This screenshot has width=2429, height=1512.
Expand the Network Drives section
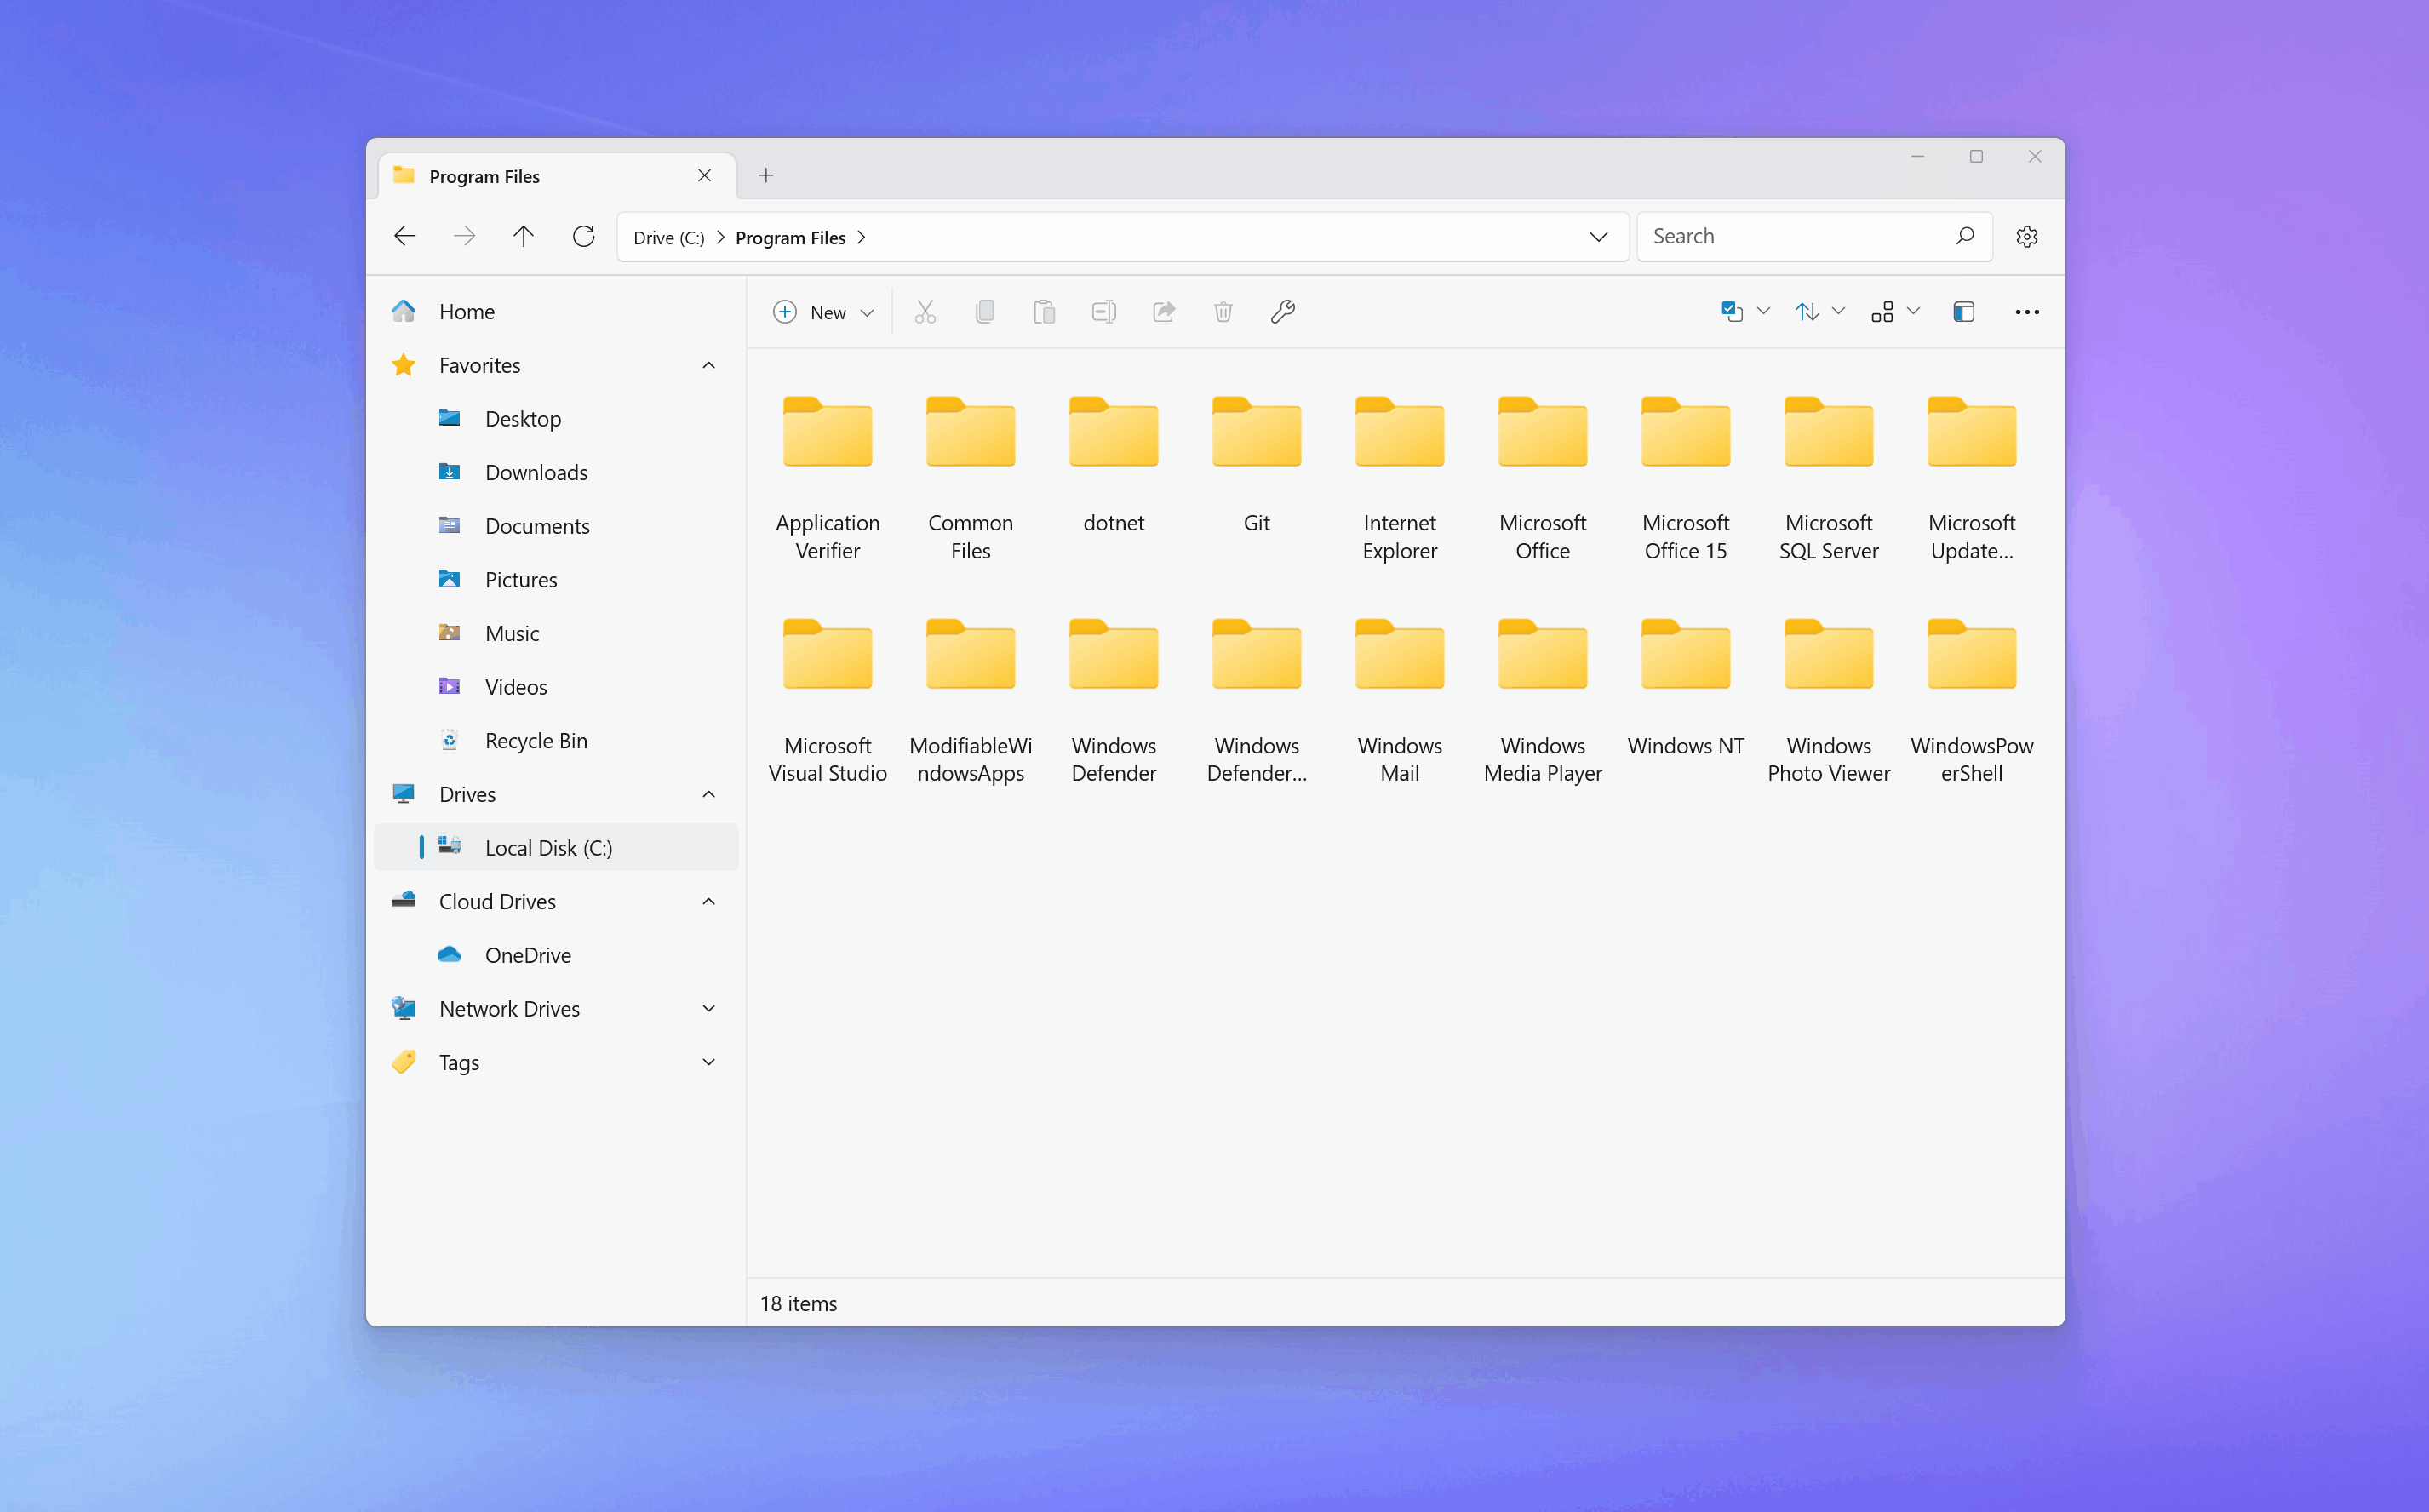tap(709, 1009)
